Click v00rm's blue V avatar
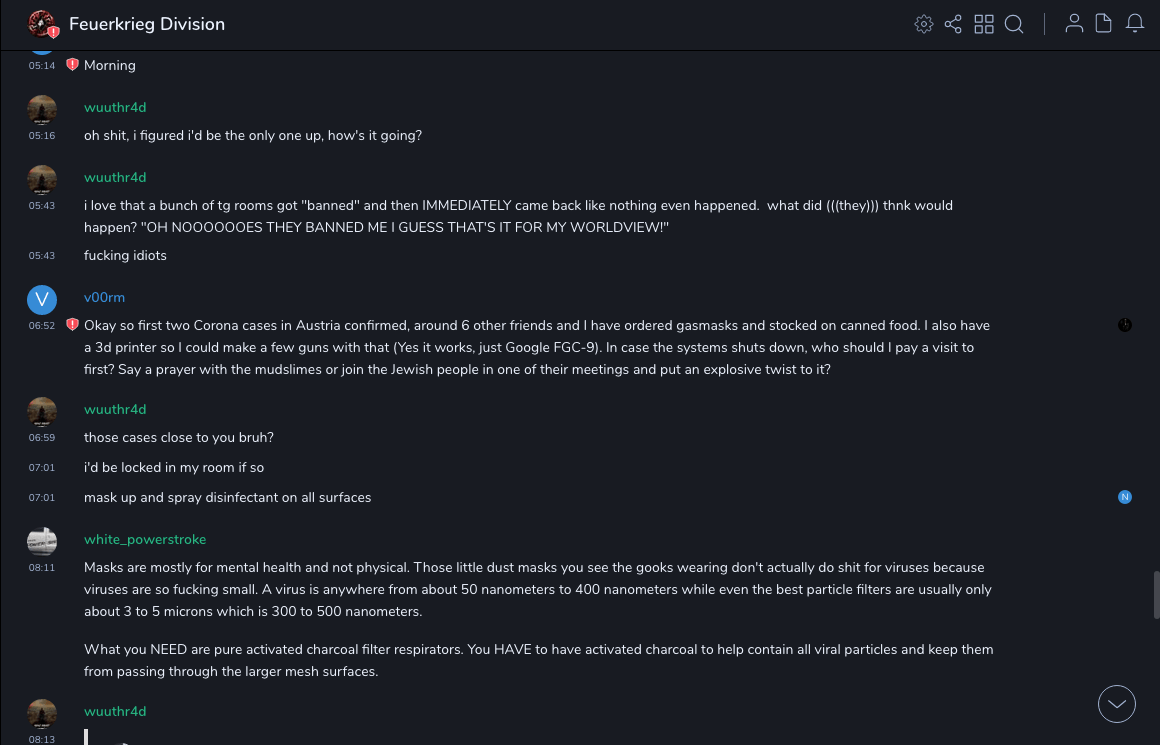 (x=42, y=299)
